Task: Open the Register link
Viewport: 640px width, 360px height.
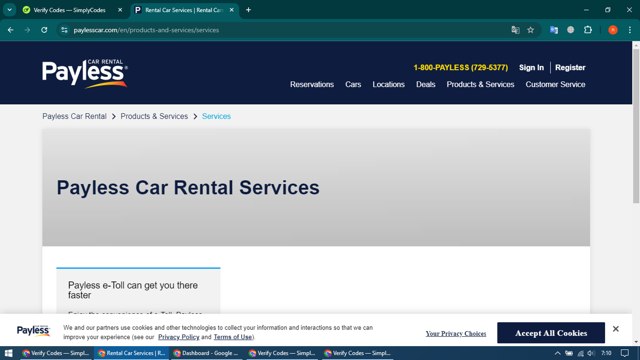Action: (570, 67)
